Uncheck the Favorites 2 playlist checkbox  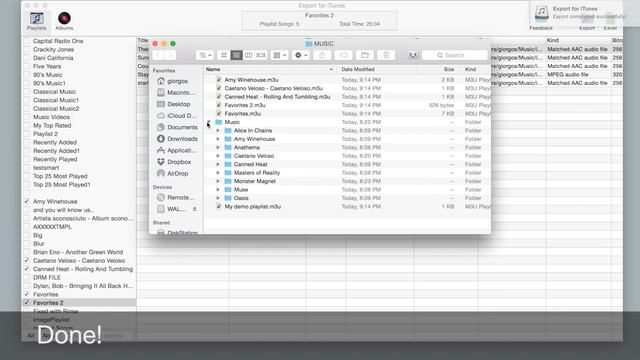point(27,303)
